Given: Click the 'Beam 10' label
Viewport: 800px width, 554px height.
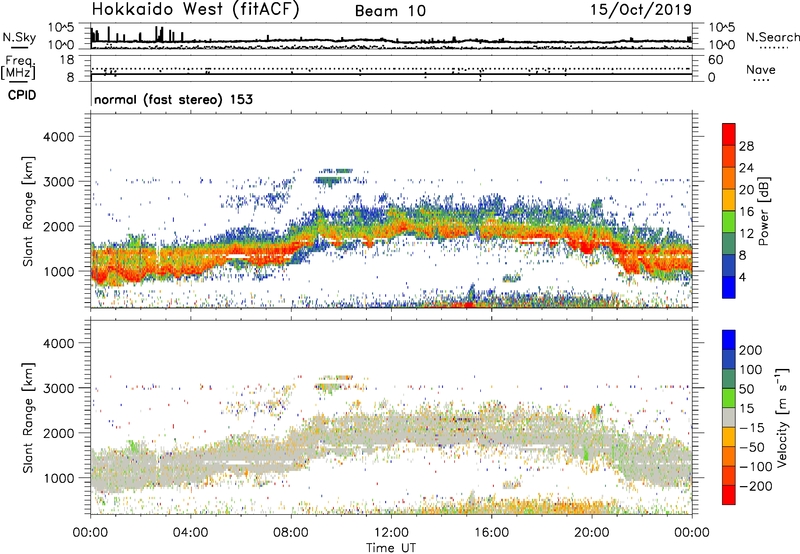Looking at the screenshot, I should tap(390, 11).
